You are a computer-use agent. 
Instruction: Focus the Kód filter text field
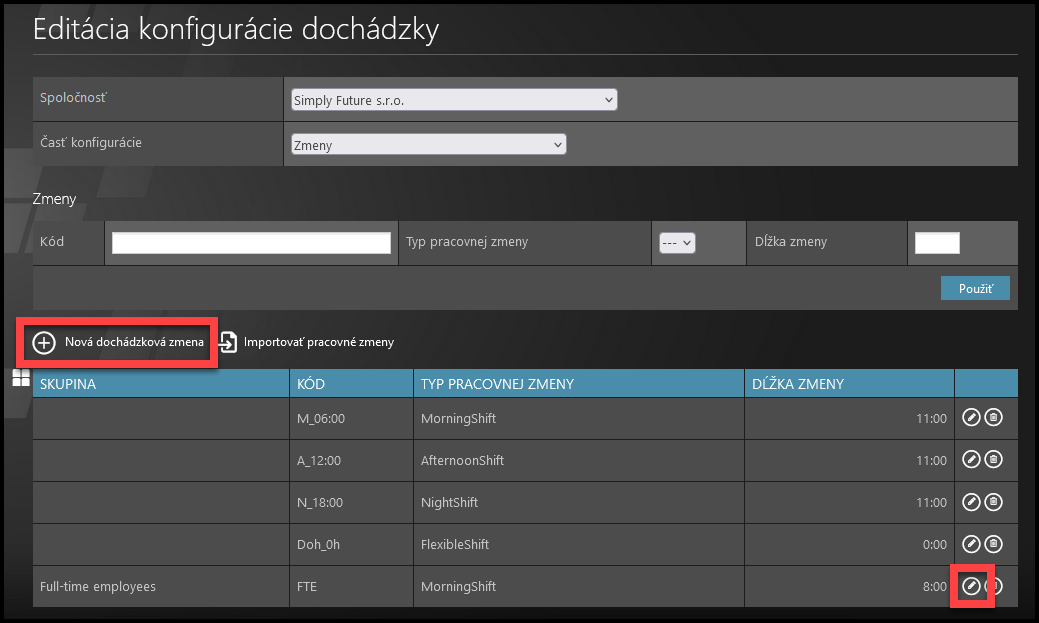click(x=251, y=243)
